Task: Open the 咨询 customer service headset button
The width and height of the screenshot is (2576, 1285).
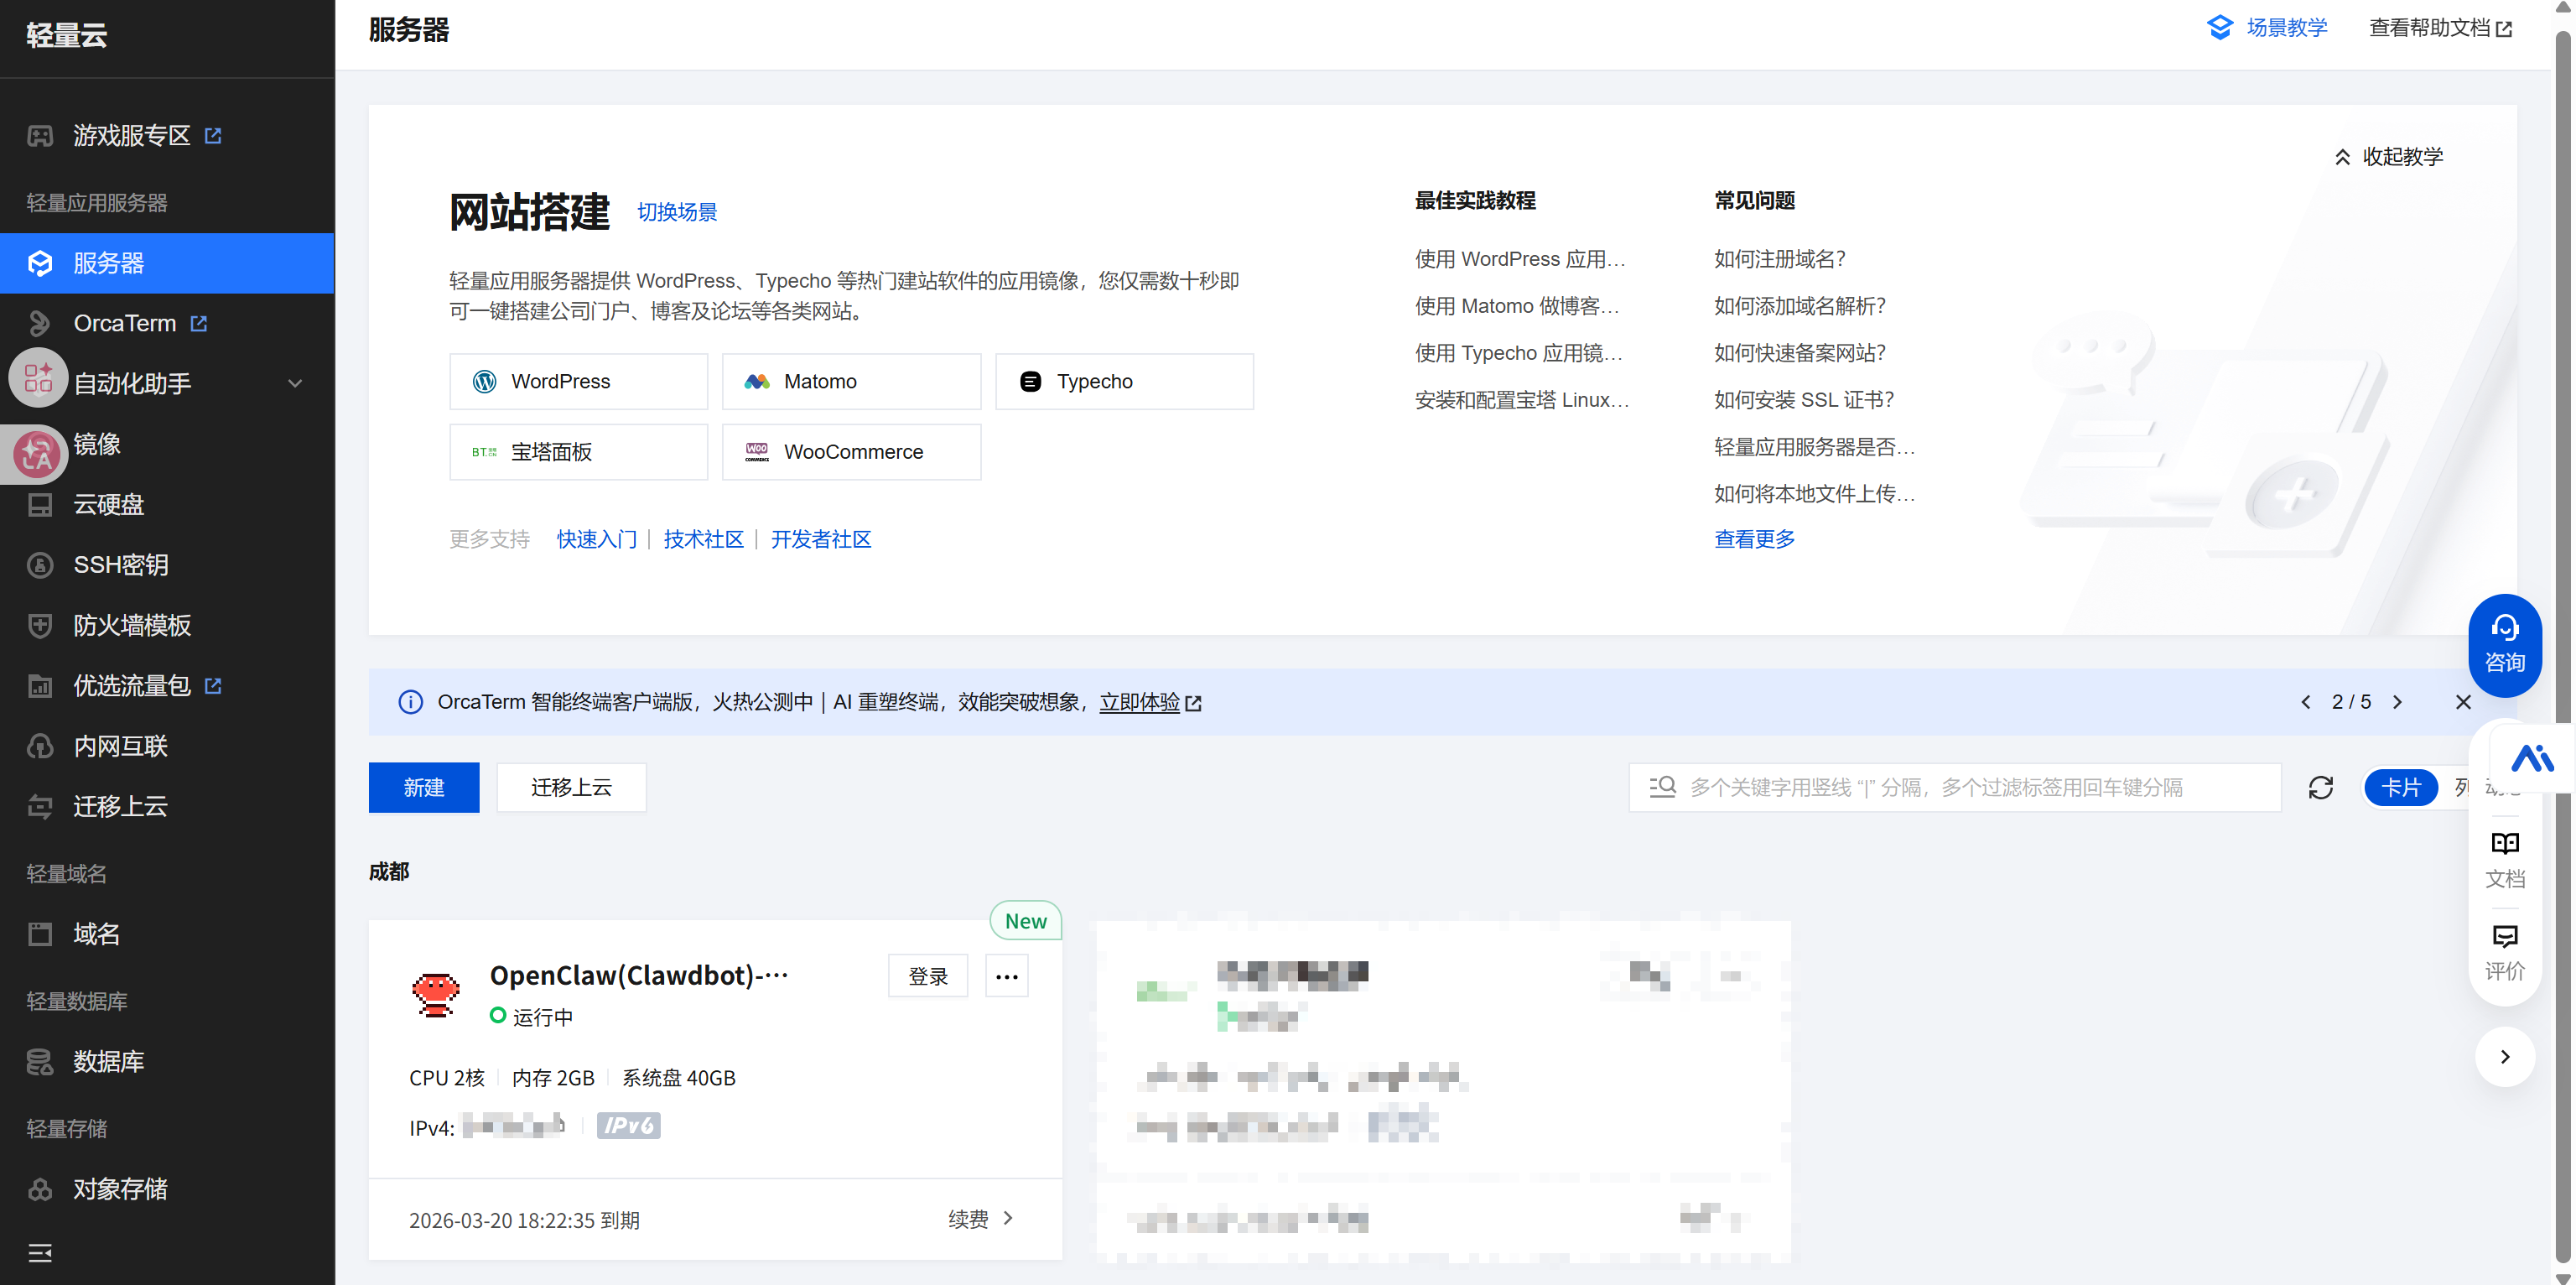Action: tap(2504, 645)
